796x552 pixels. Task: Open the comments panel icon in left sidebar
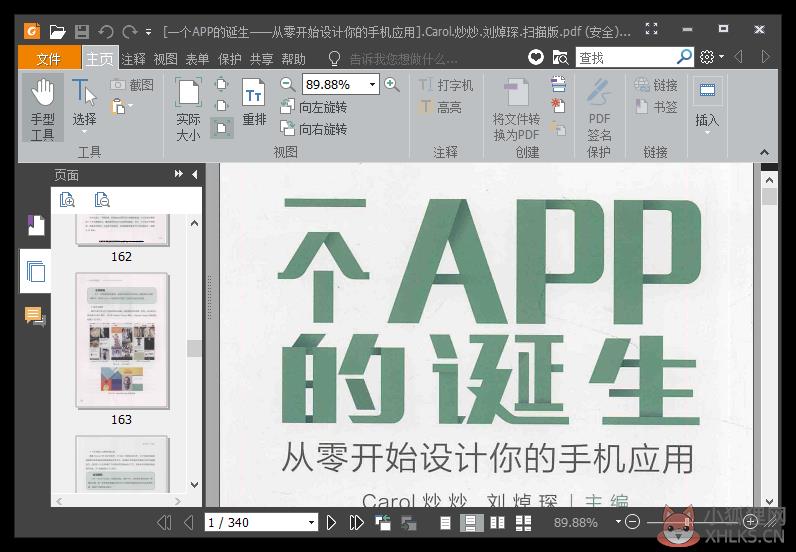pos(35,316)
